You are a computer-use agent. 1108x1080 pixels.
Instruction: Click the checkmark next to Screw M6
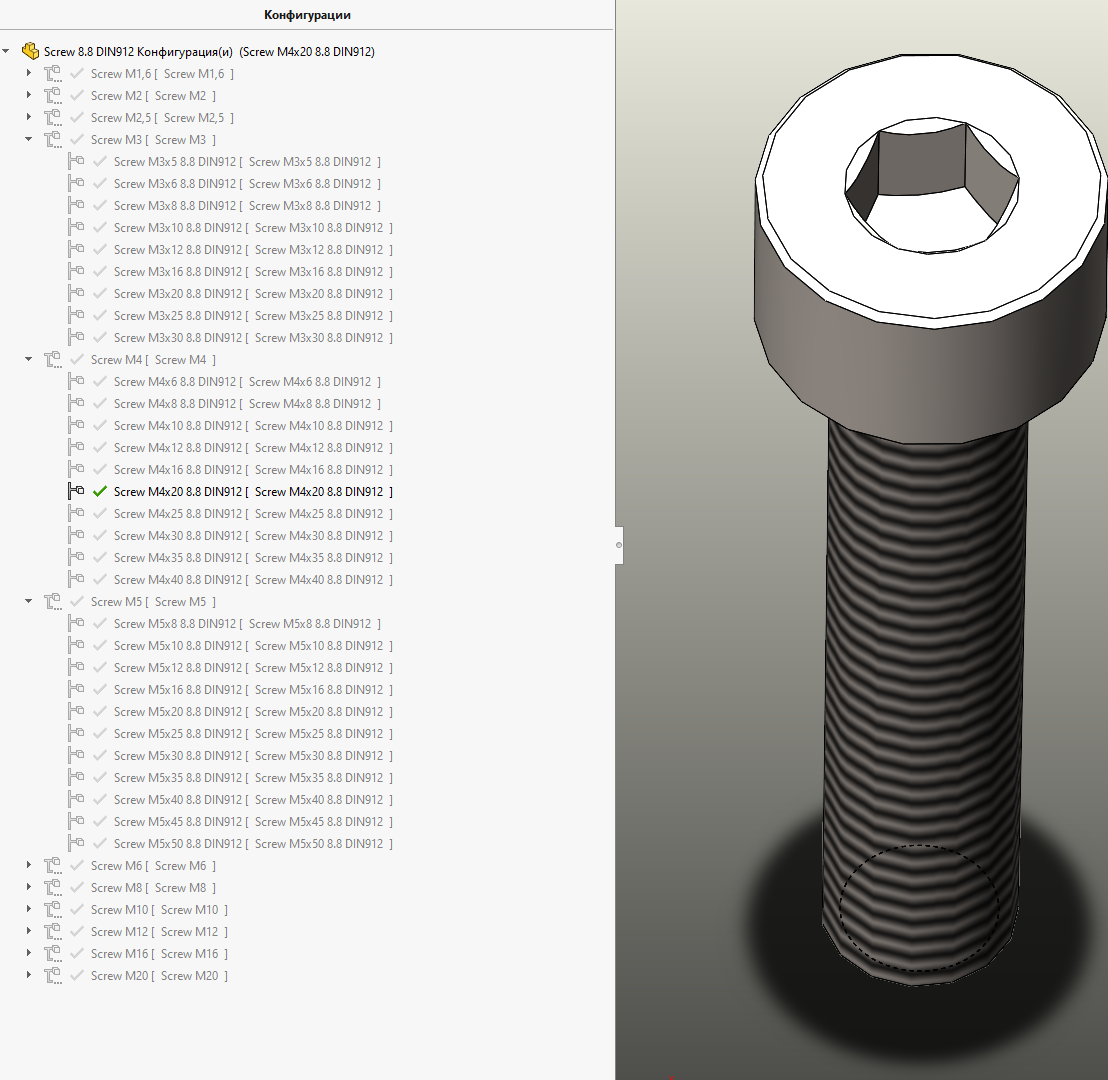click(76, 866)
